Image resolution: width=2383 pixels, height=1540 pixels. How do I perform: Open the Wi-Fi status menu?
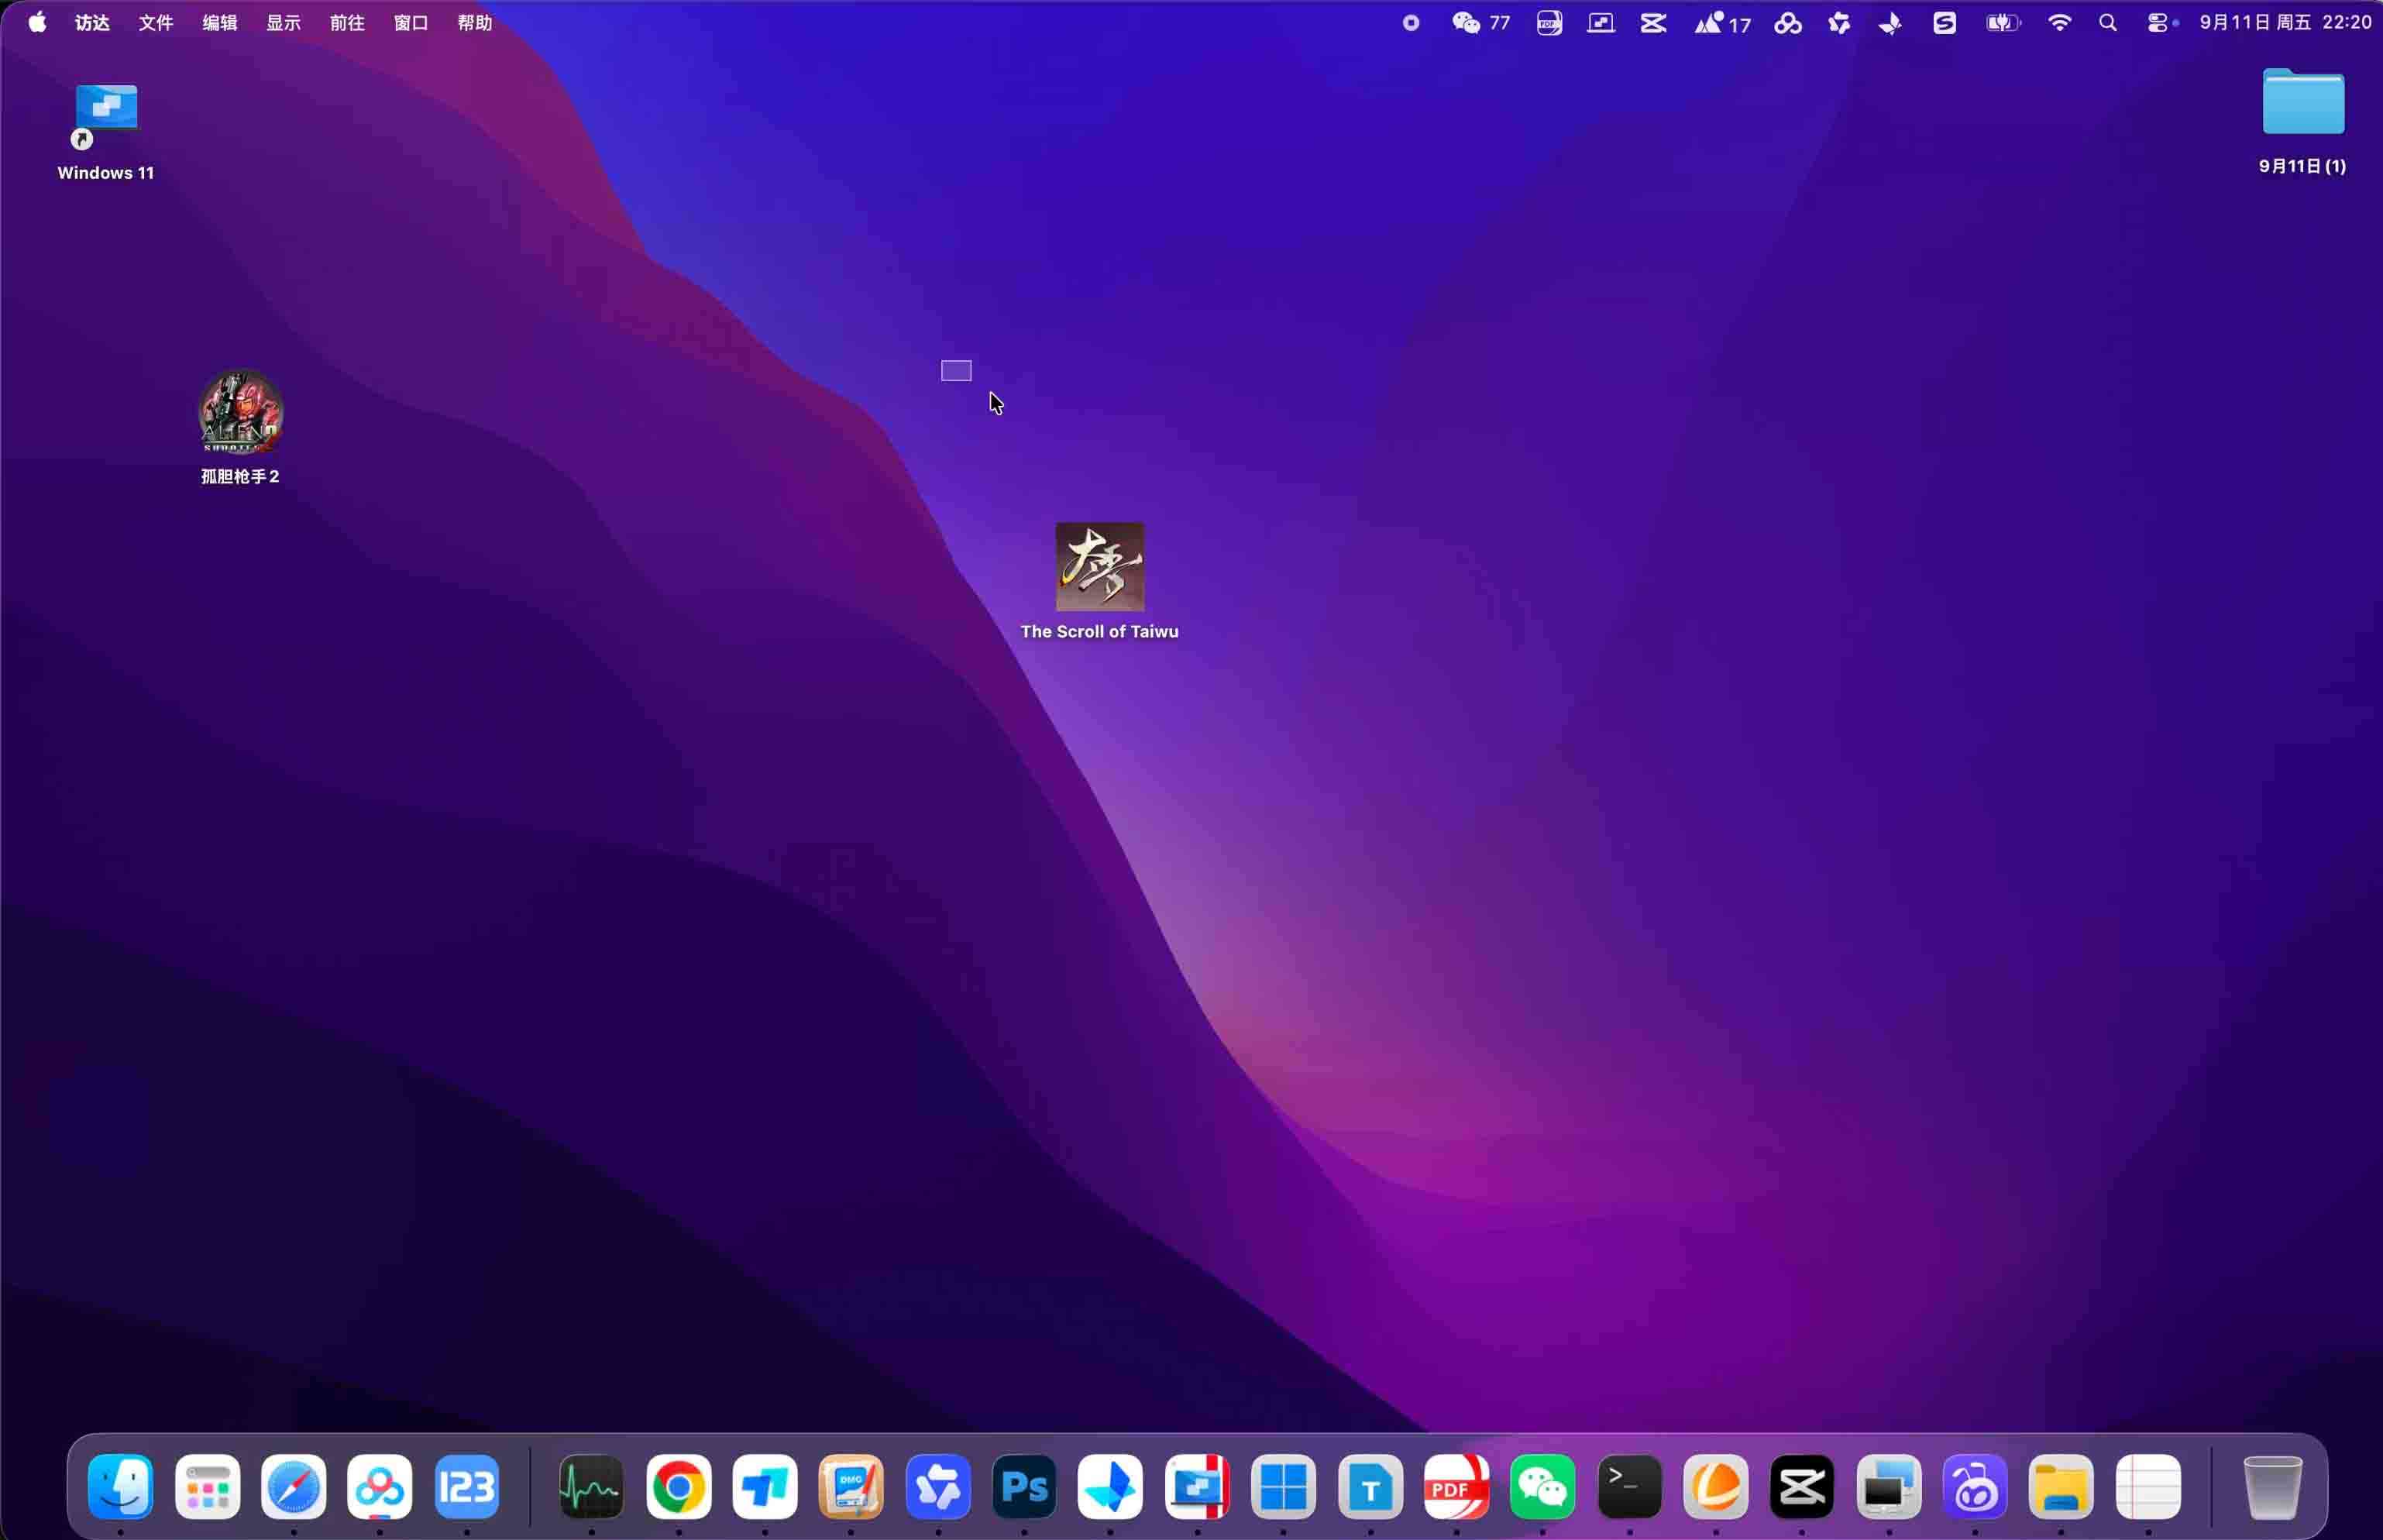(2060, 22)
